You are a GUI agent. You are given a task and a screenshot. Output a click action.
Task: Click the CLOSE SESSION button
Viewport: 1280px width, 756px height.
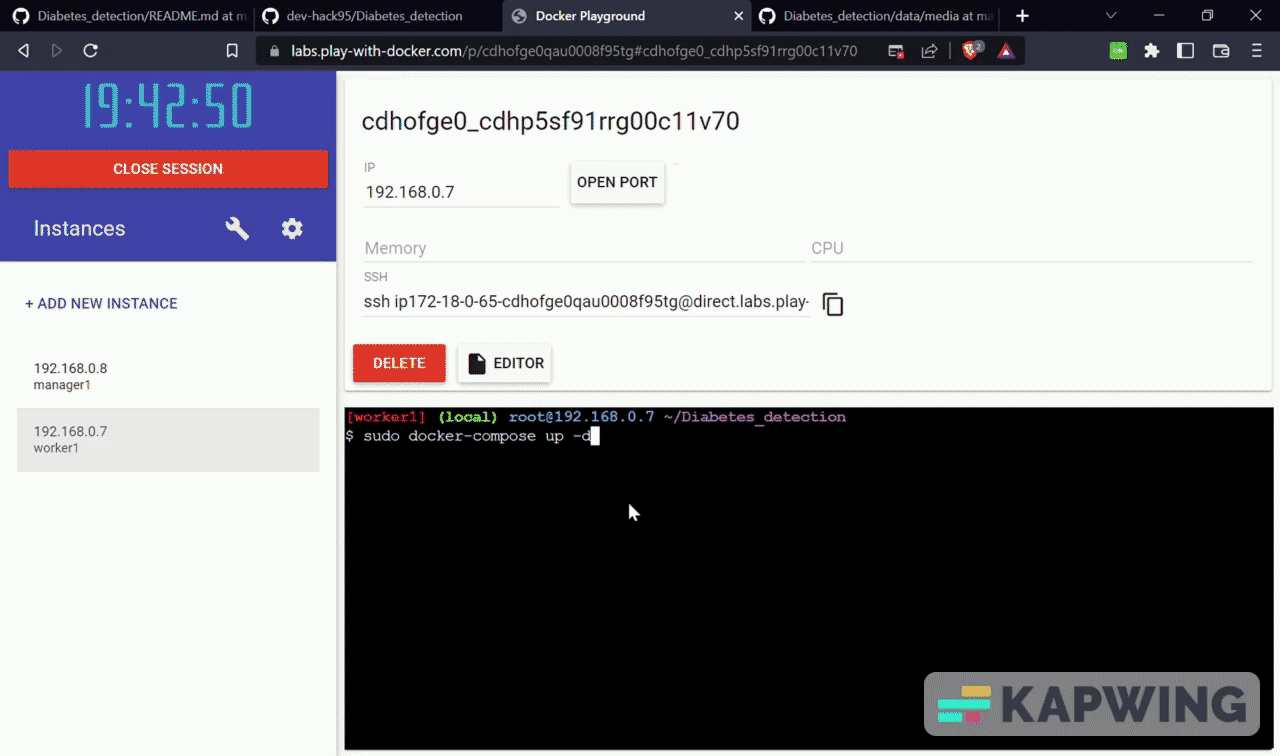(168, 169)
